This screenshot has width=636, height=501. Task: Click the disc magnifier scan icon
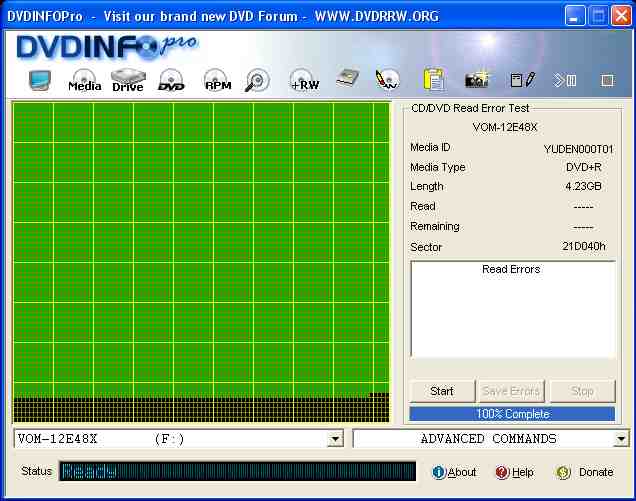[x=257, y=80]
